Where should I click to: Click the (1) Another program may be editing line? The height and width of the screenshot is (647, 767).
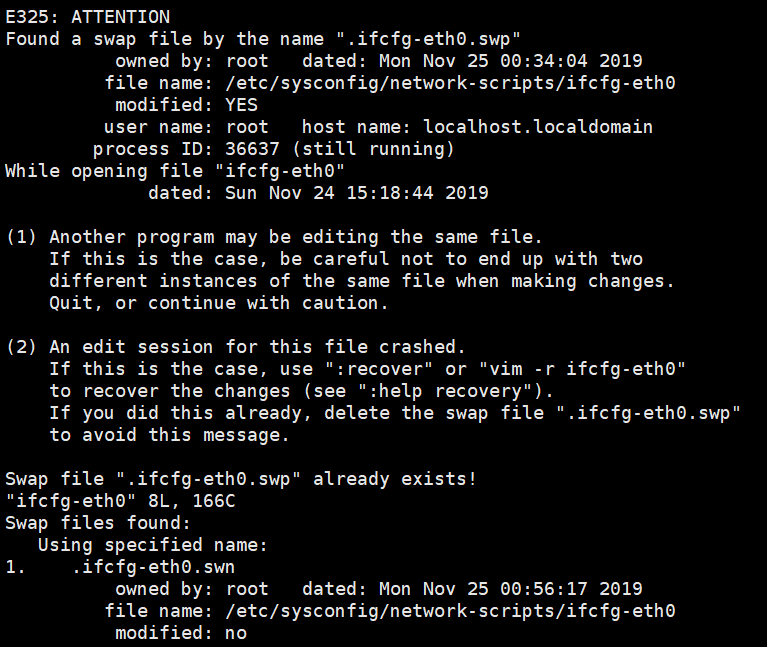274,237
